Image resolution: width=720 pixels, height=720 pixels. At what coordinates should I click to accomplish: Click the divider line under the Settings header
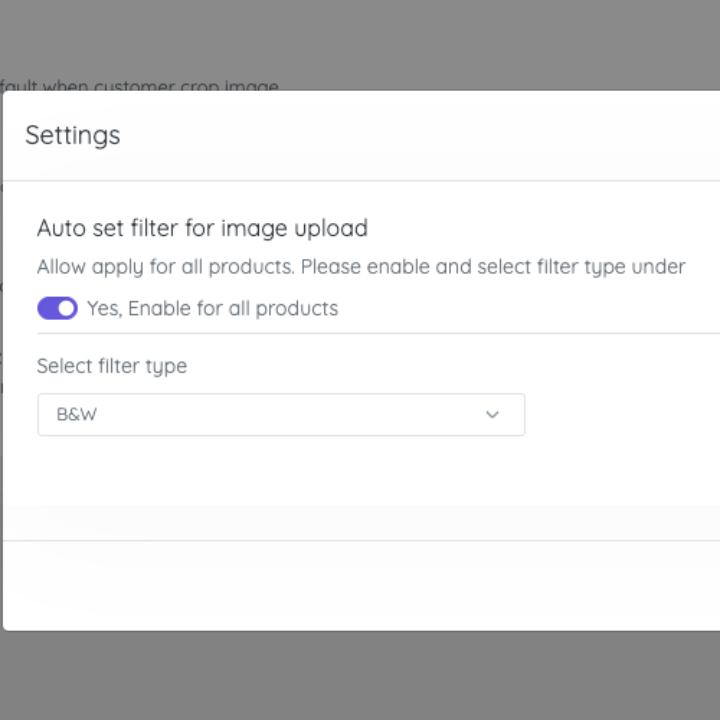[x=360, y=181]
